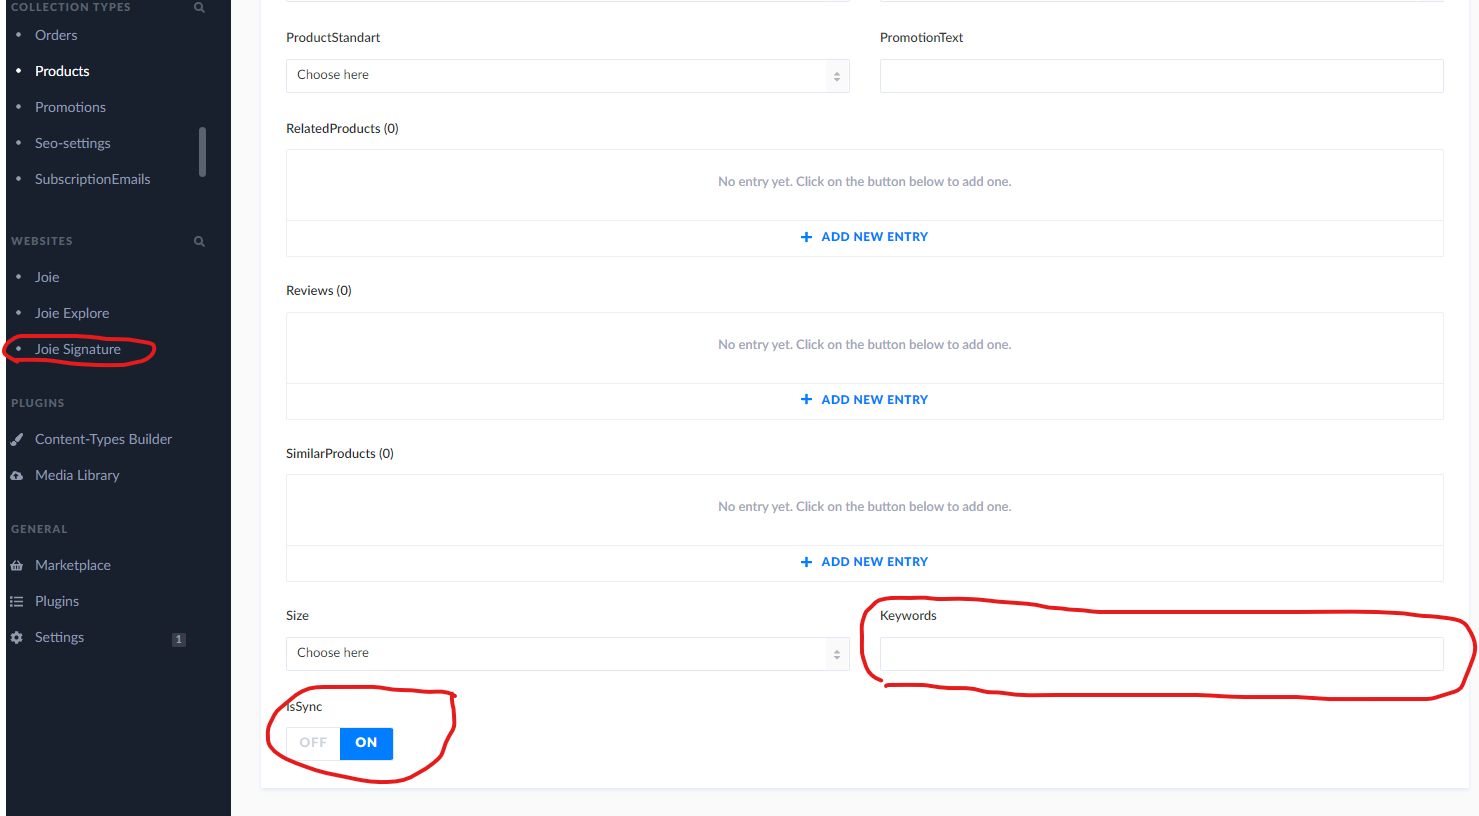Click the plus icon under RelatedProducts

click(806, 237)
